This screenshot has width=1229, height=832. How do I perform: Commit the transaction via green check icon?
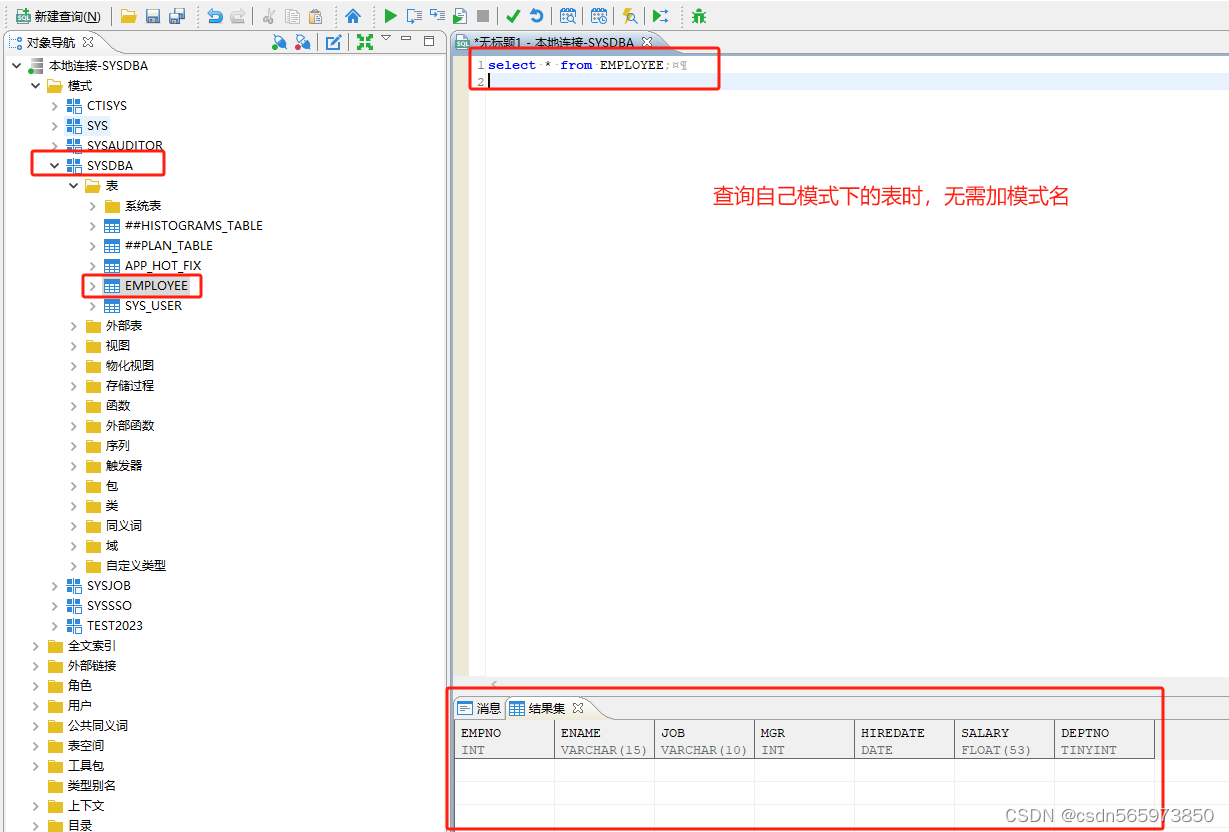pos(513,16)
